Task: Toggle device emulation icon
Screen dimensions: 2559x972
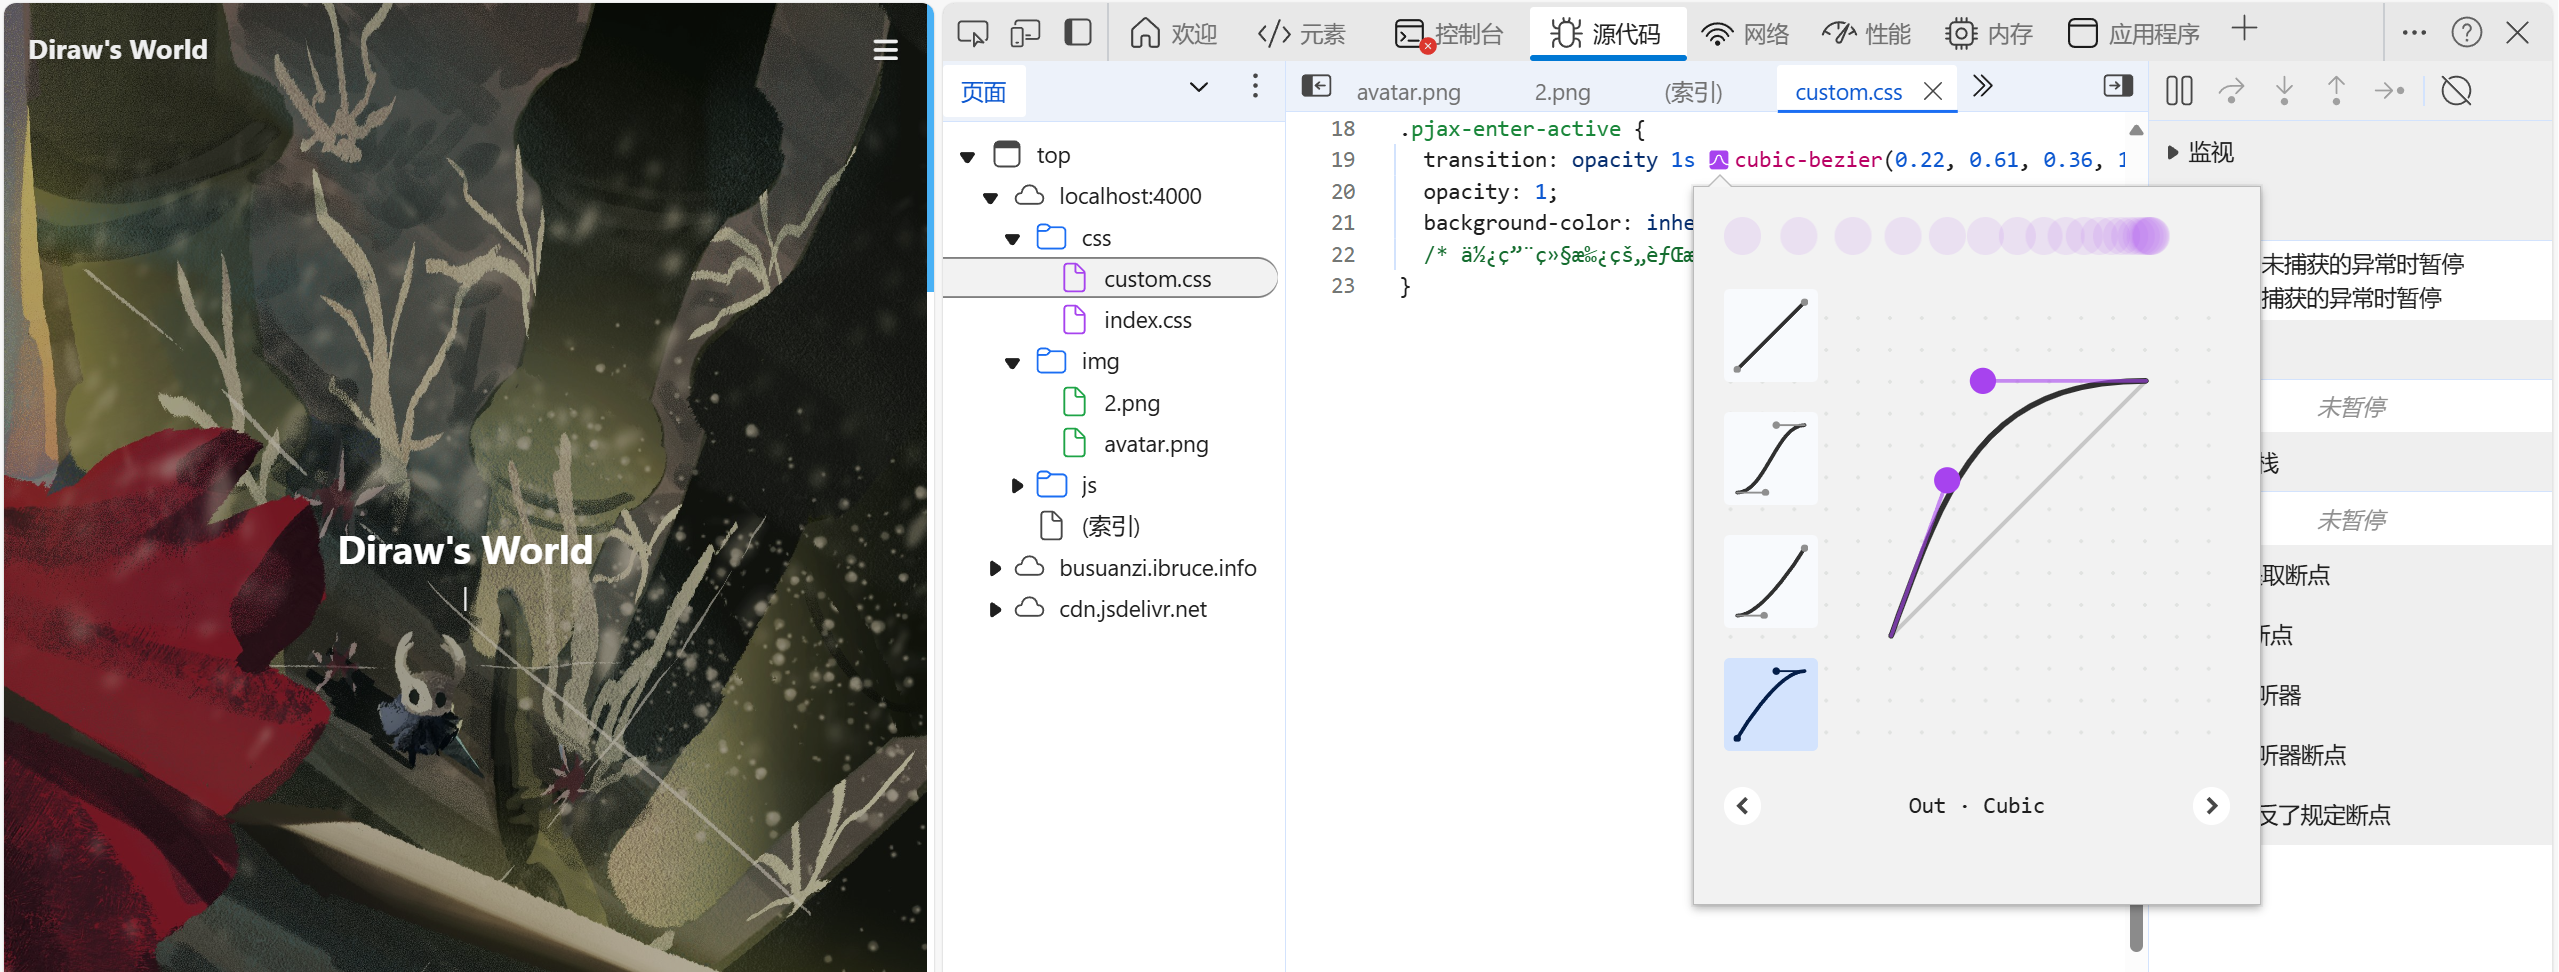Action: [x=1025, y=34]
